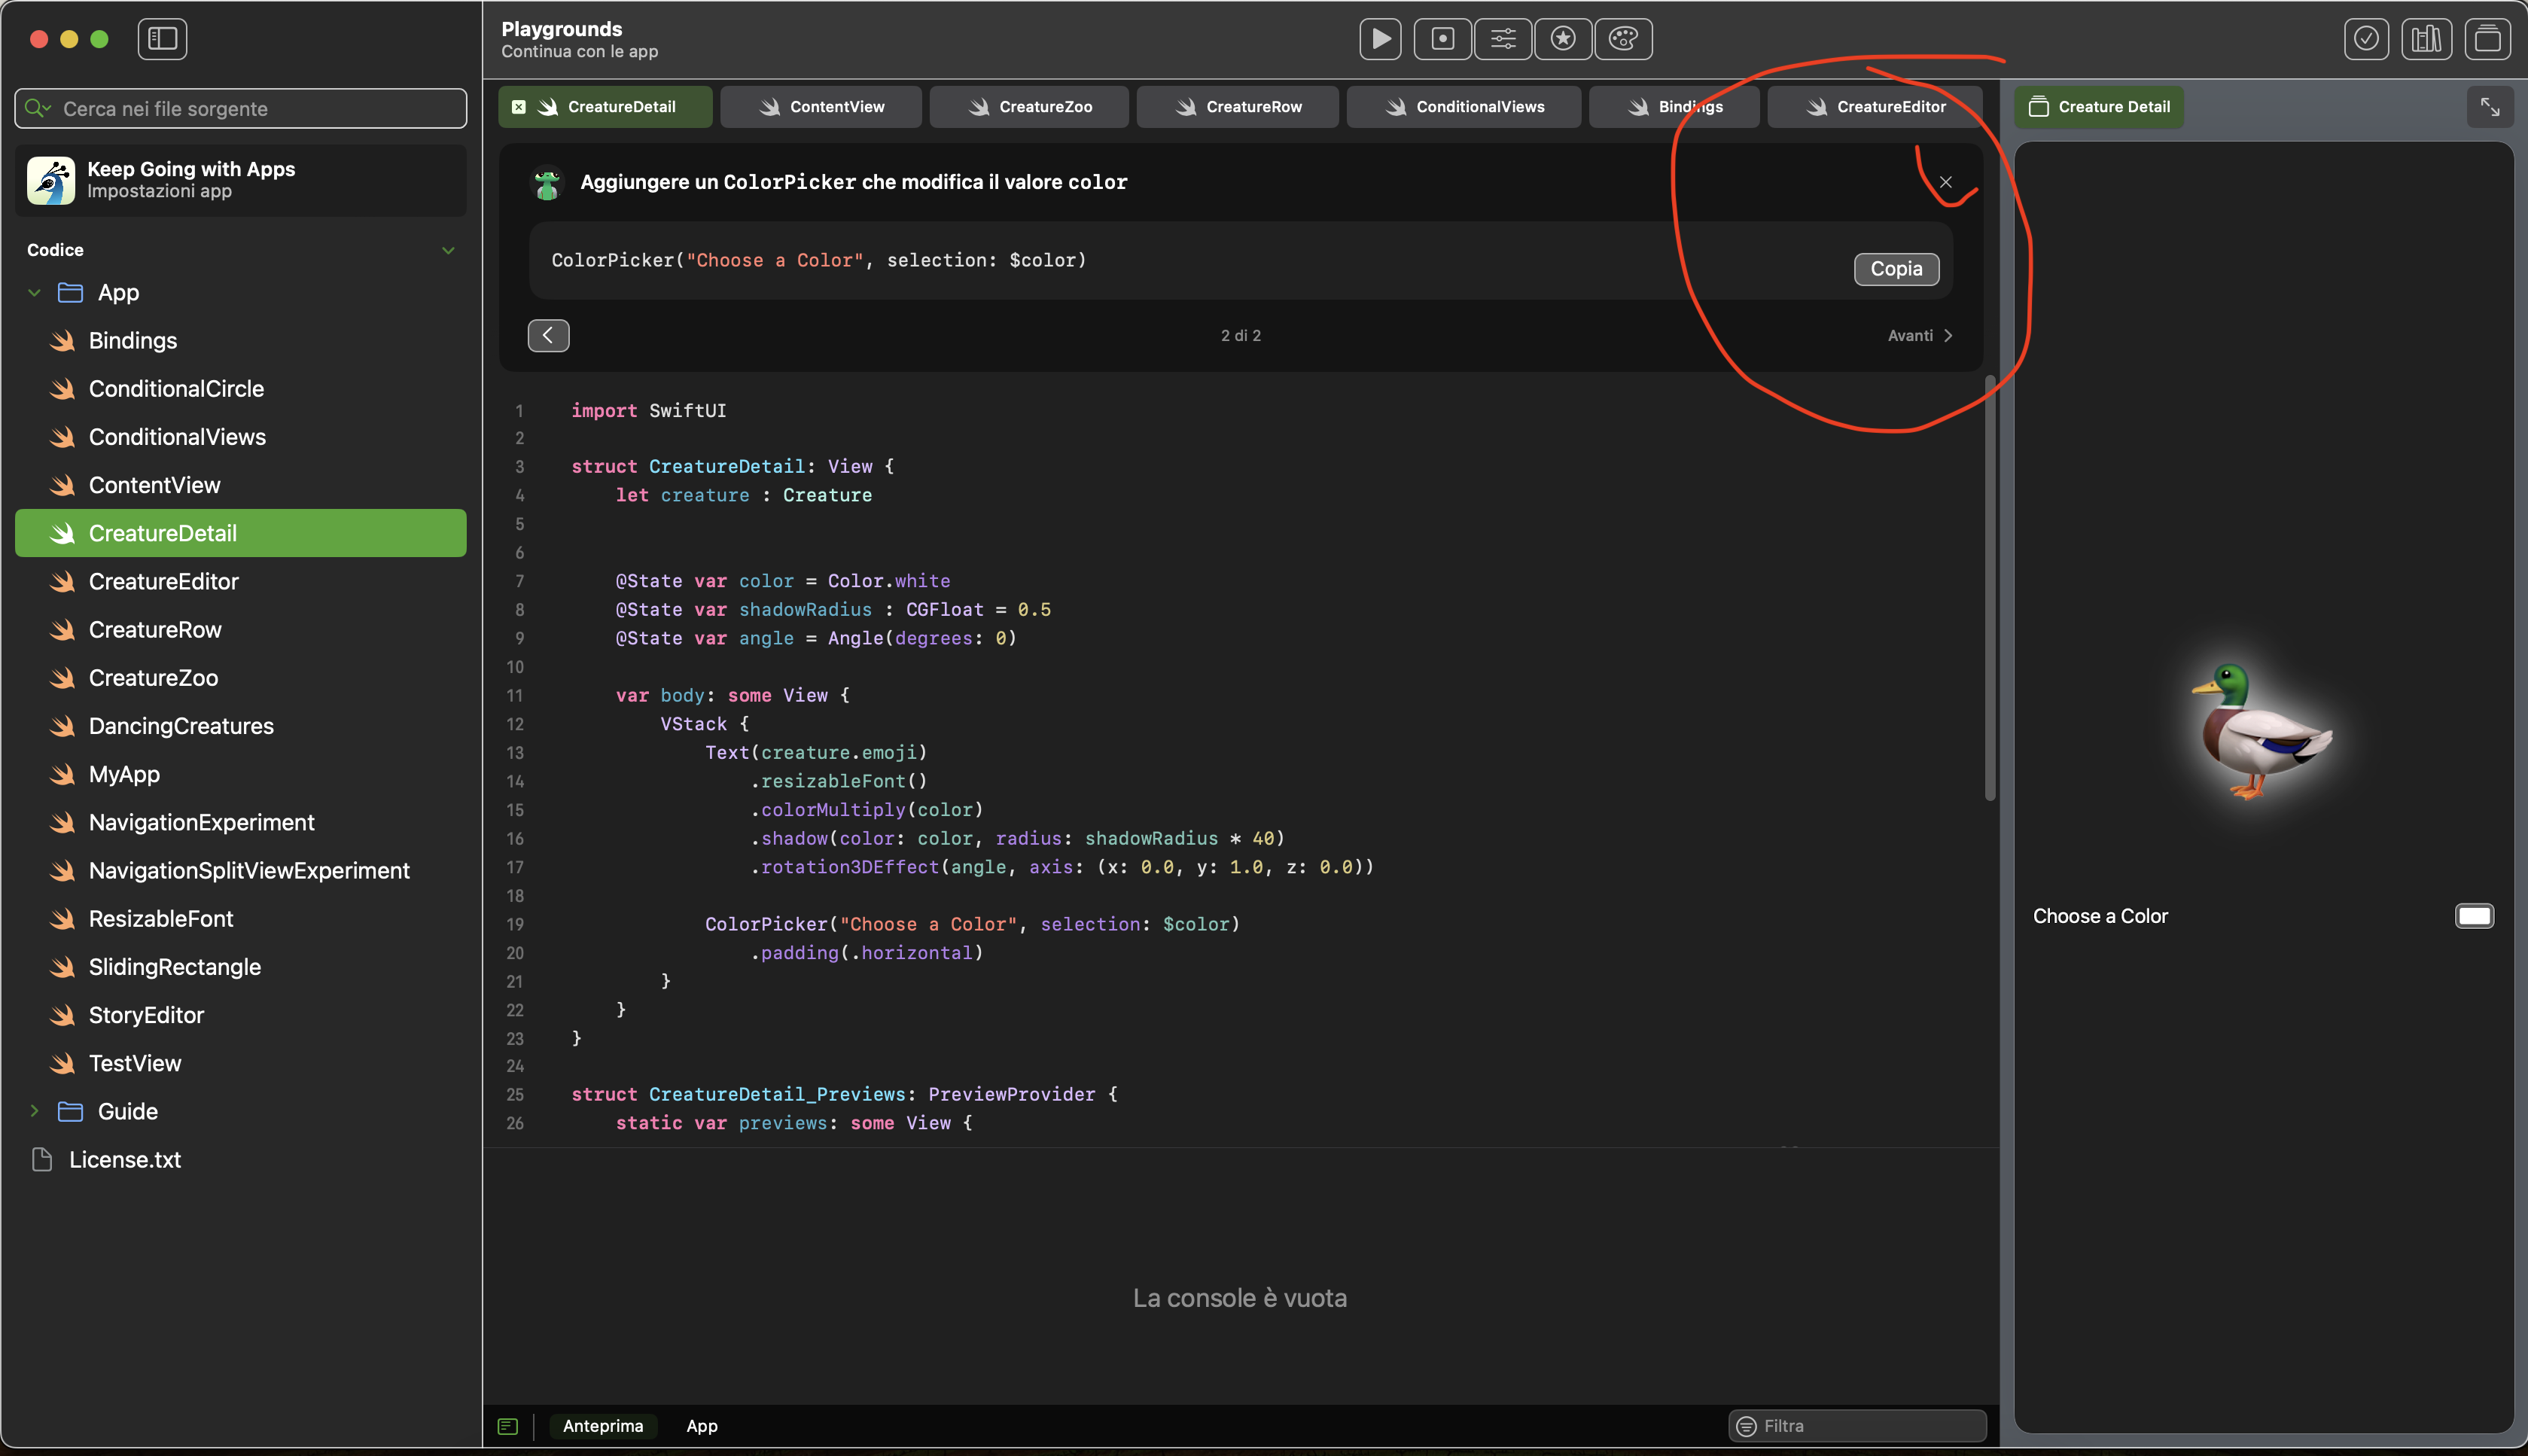Click the checkmark circle icon
This screenshot has height=1456, width=2528.
[2366, 39]
